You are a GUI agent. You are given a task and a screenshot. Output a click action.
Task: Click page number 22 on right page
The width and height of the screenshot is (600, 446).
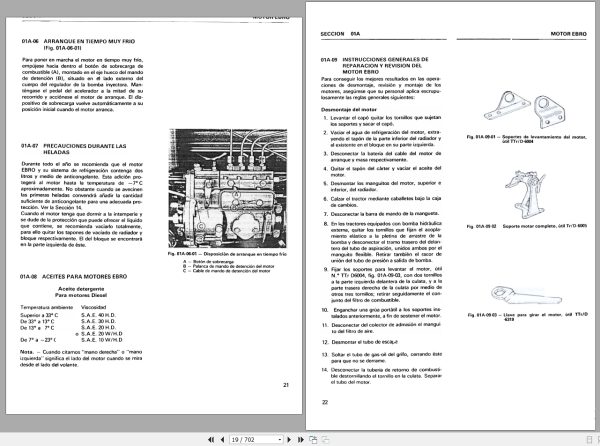pos(325,402)
